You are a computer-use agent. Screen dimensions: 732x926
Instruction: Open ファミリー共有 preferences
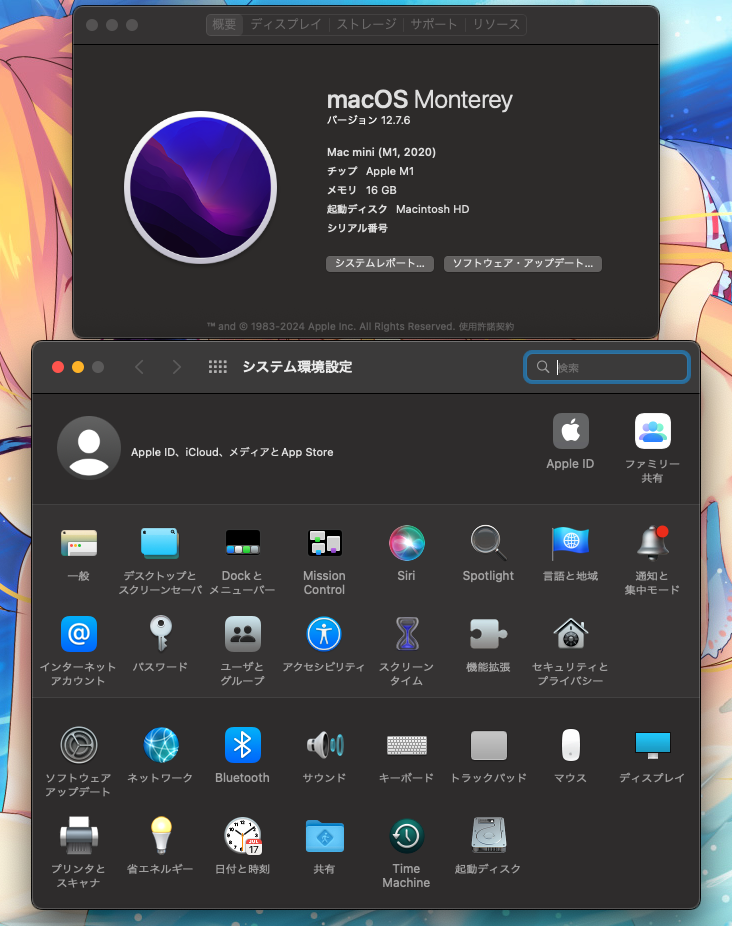click(x=652, y=431)
